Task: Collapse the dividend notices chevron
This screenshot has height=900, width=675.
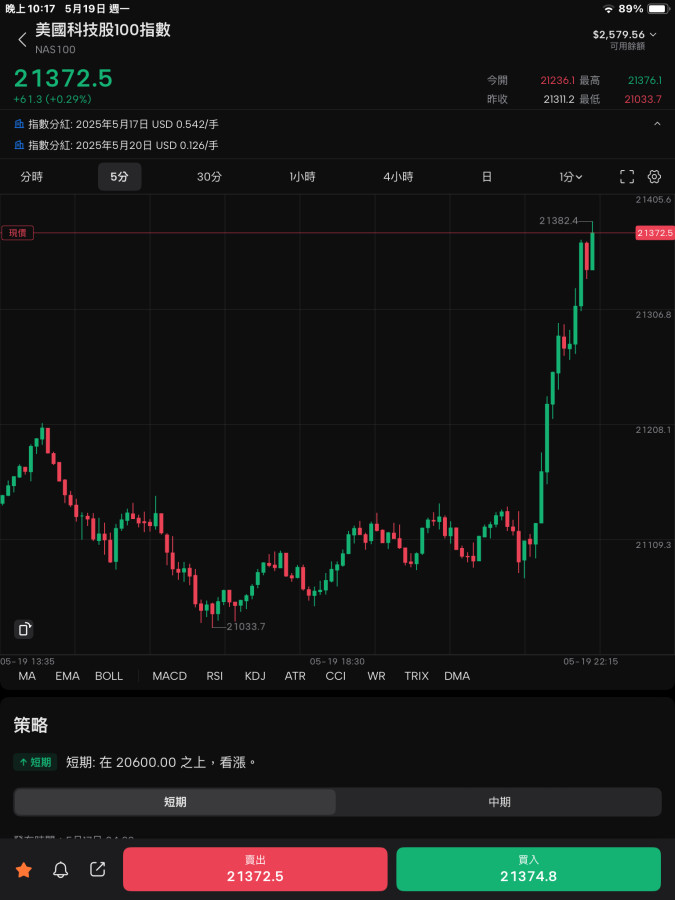Action: tap(657, 124)
